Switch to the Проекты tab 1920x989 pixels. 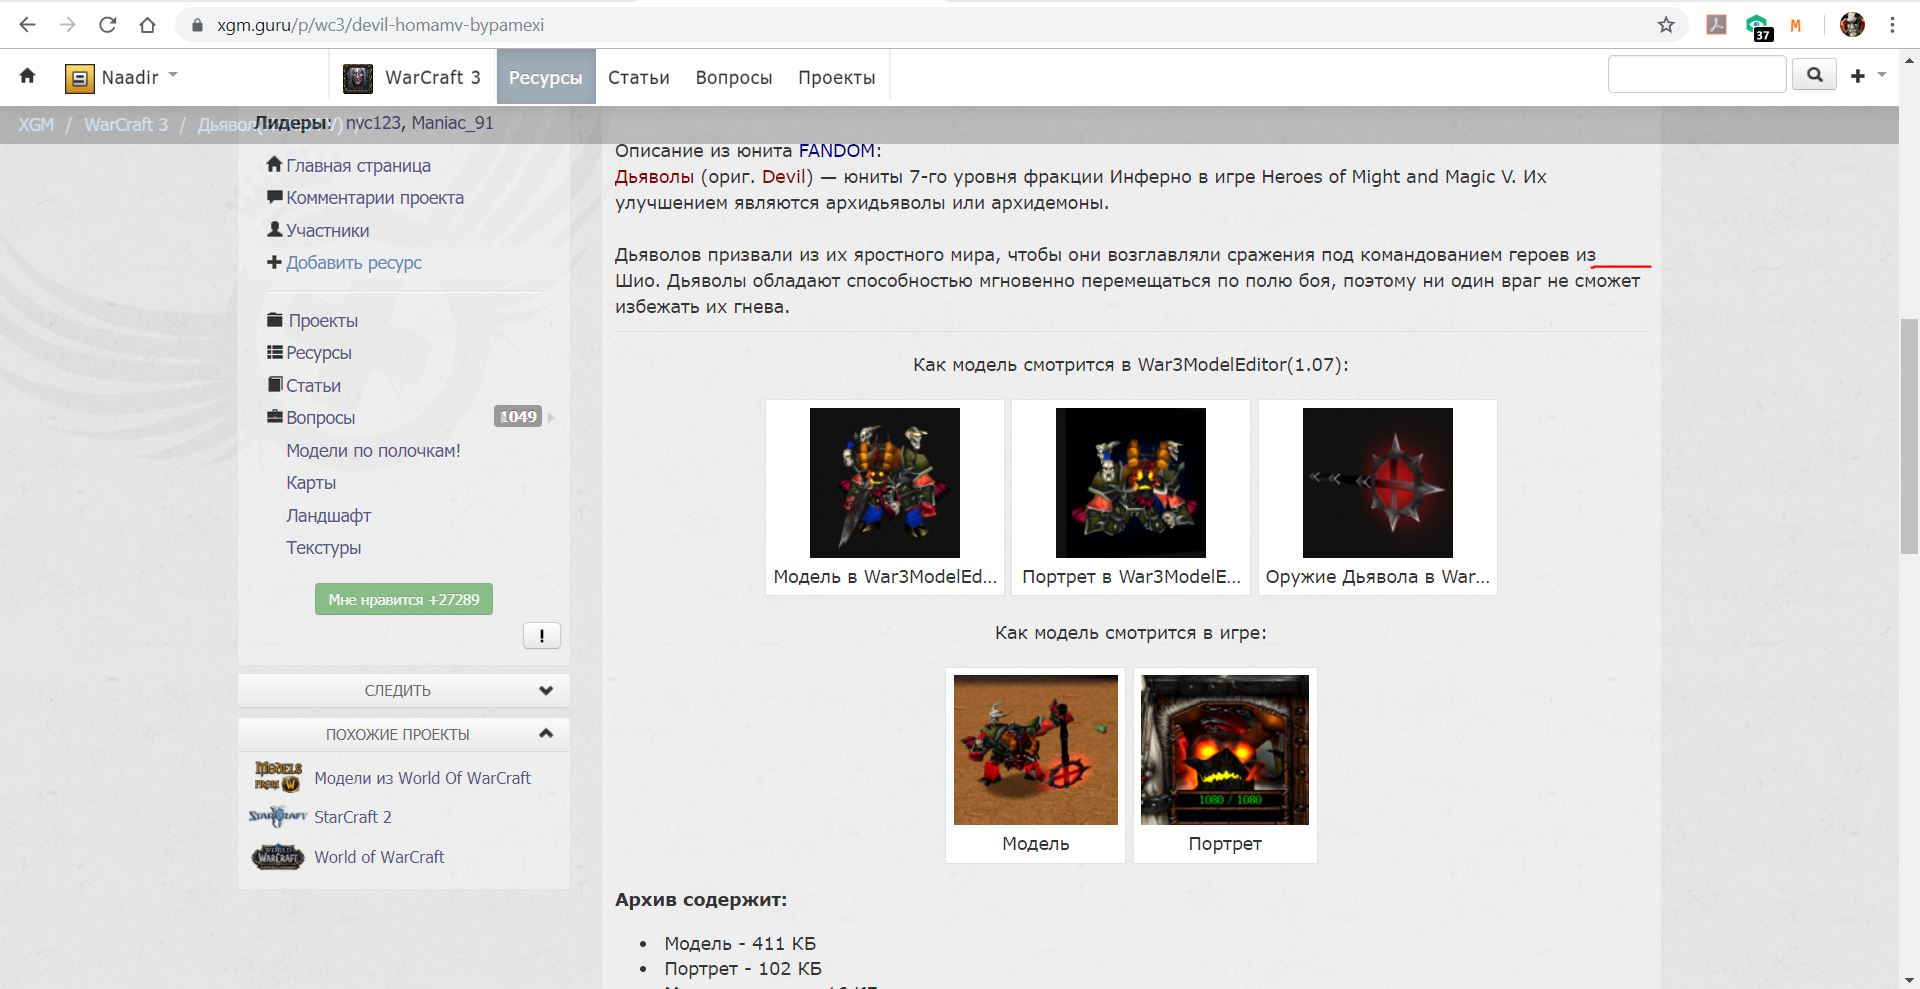837,77
